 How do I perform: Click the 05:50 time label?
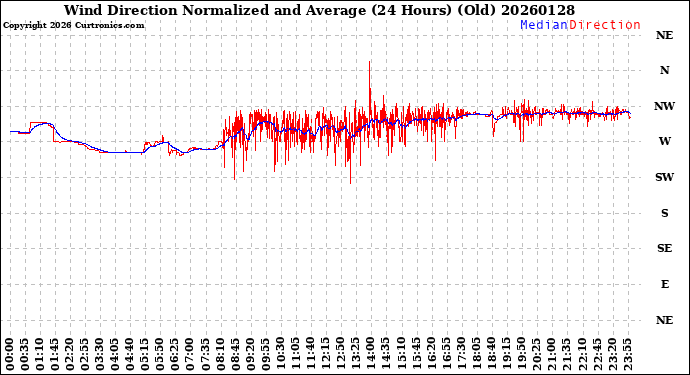click(161, 354)
